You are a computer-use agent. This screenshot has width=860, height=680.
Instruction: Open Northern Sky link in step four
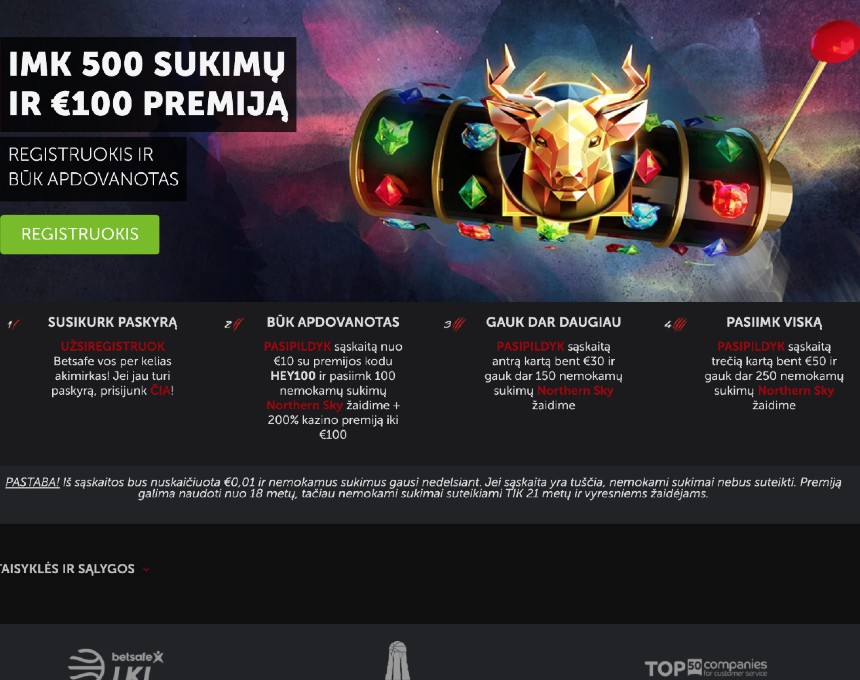tap(796, 390)
